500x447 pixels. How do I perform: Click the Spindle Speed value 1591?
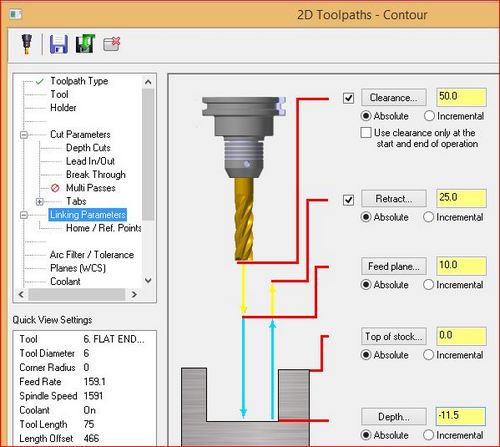click(x=93, y=396)
